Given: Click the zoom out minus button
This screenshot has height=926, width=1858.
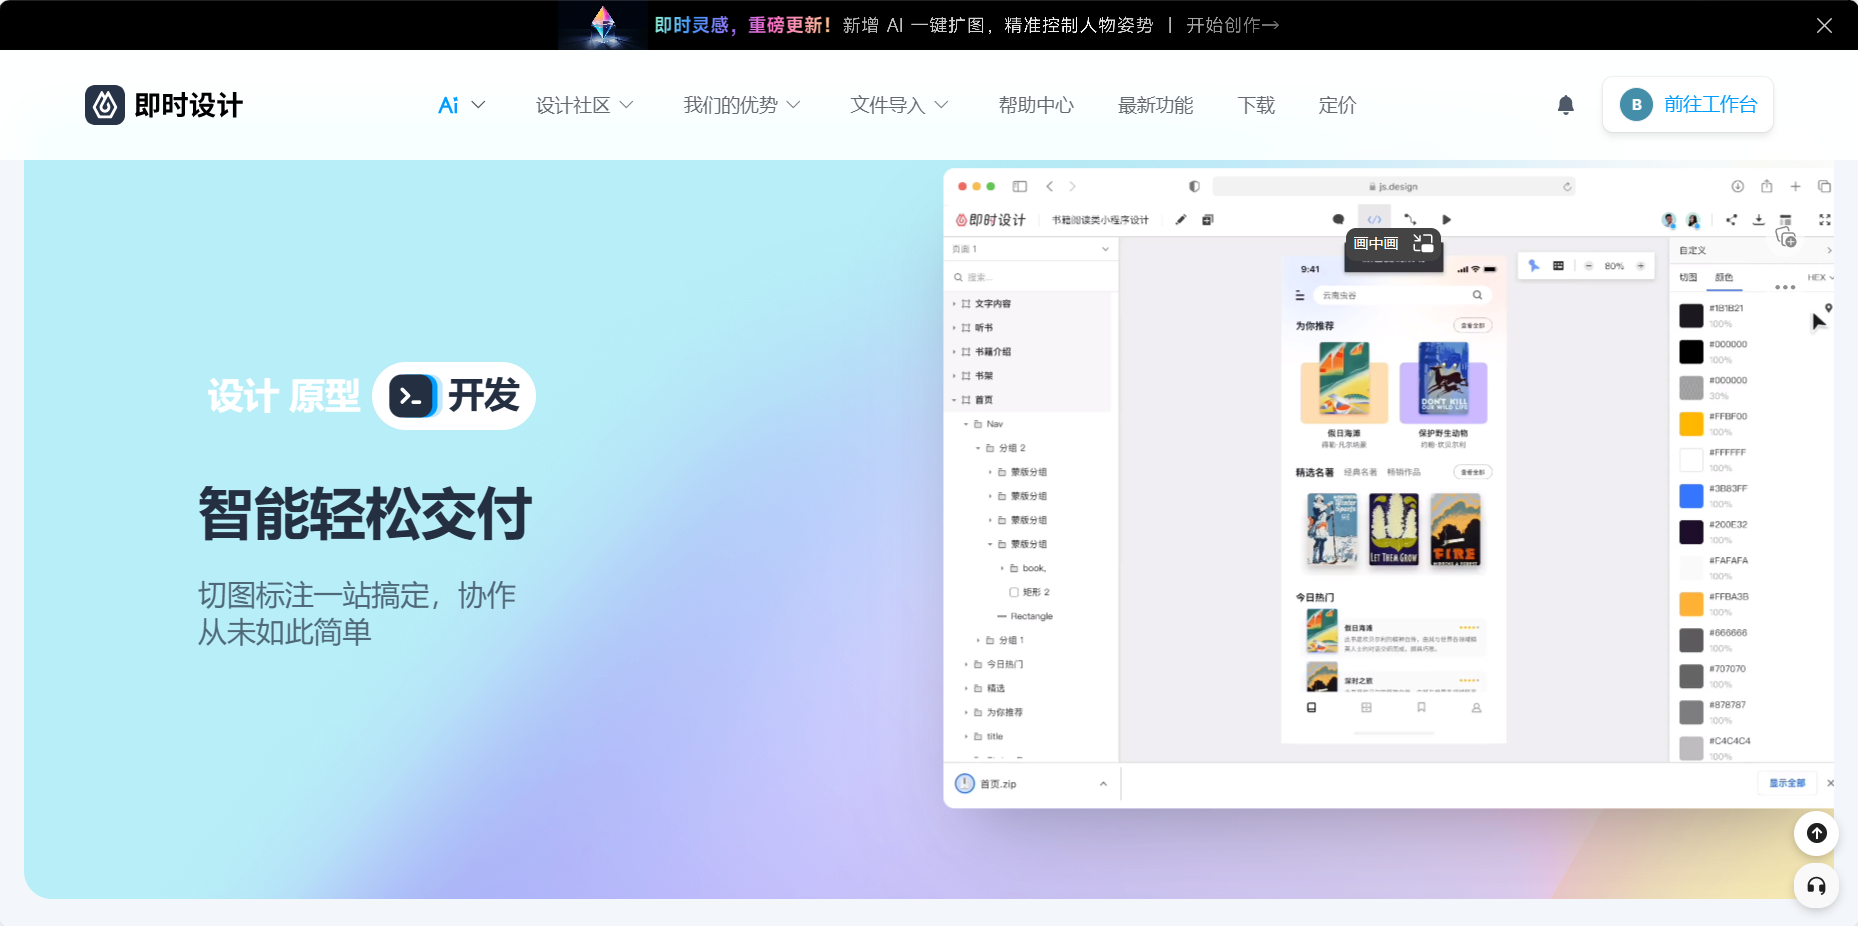Looking at the screenshot, I should [x=1588, y=266].
